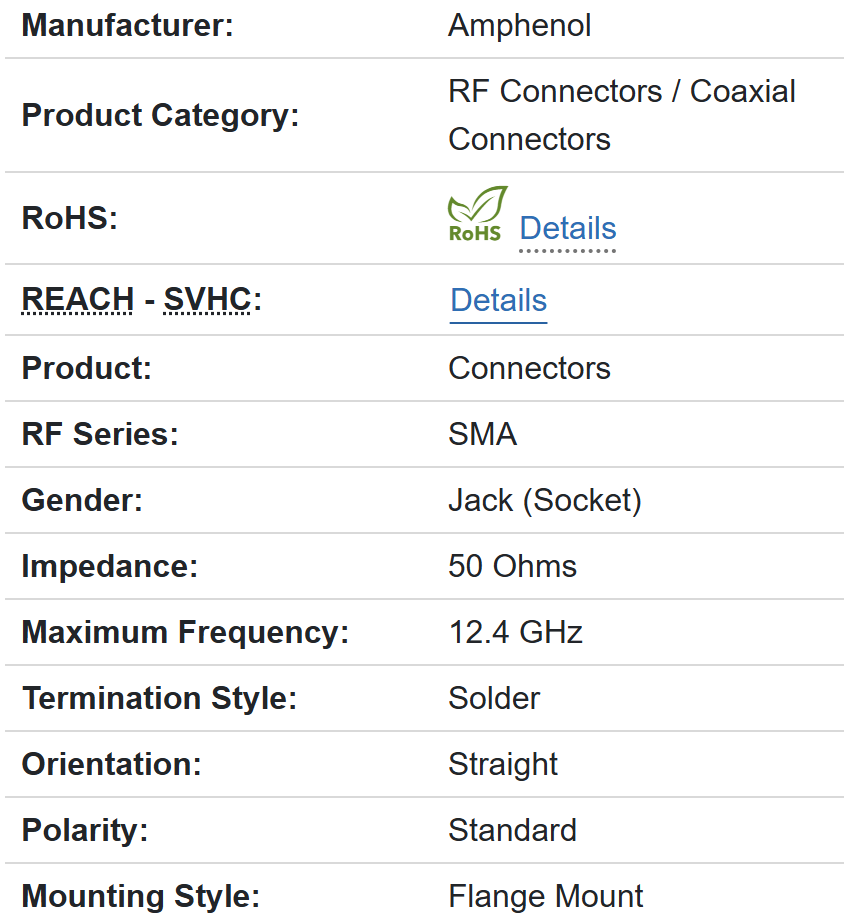Select the Mounting Style label
Viewport: 844px width, 922px height.
[x=140, y=896]
